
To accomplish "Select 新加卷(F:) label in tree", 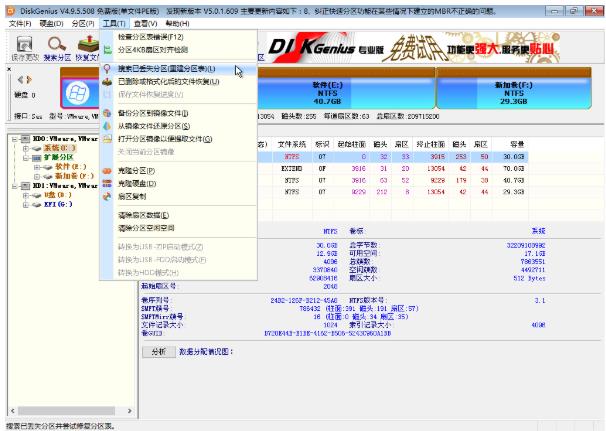I will point(74,176).
